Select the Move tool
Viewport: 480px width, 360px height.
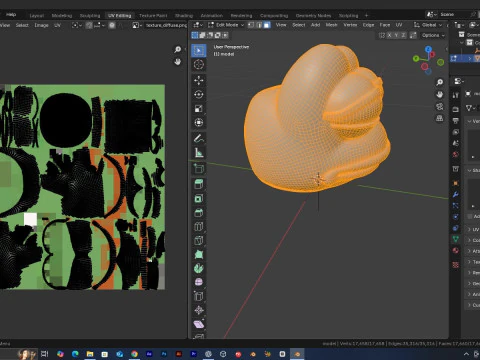tap(199, 80)
